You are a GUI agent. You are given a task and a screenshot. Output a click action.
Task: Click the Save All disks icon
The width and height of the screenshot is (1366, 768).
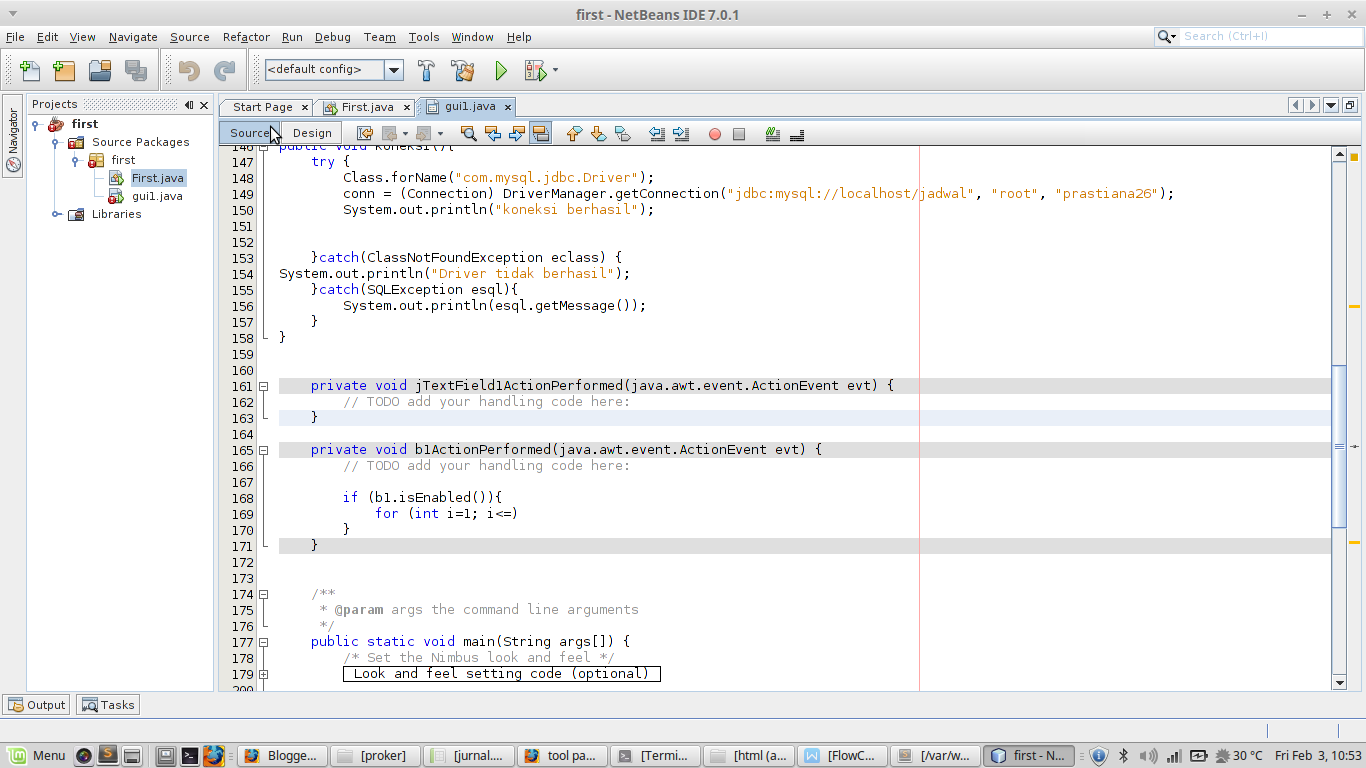[x=135, y=70]
